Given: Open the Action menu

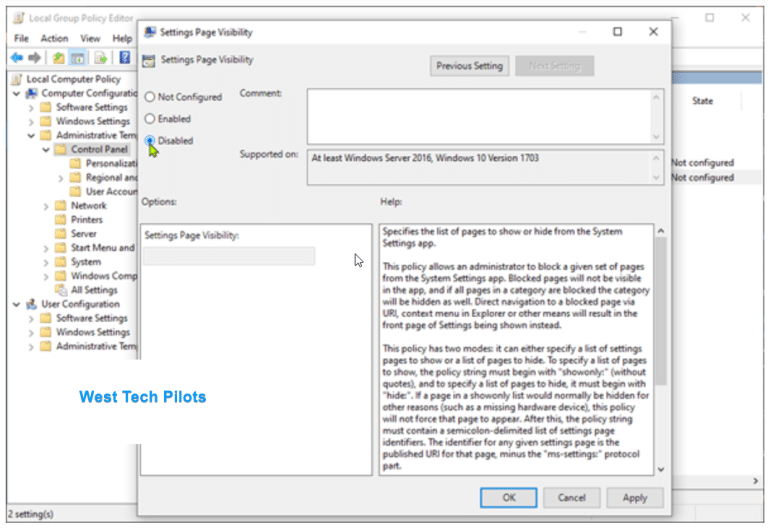Looking at the screenshot, I should [x=54, y=38].
